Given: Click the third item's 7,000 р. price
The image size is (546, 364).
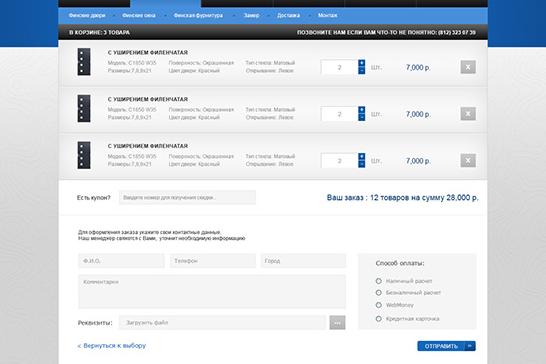Looking at the screenshot, I should pyautogui.click(x=418, y=161).
